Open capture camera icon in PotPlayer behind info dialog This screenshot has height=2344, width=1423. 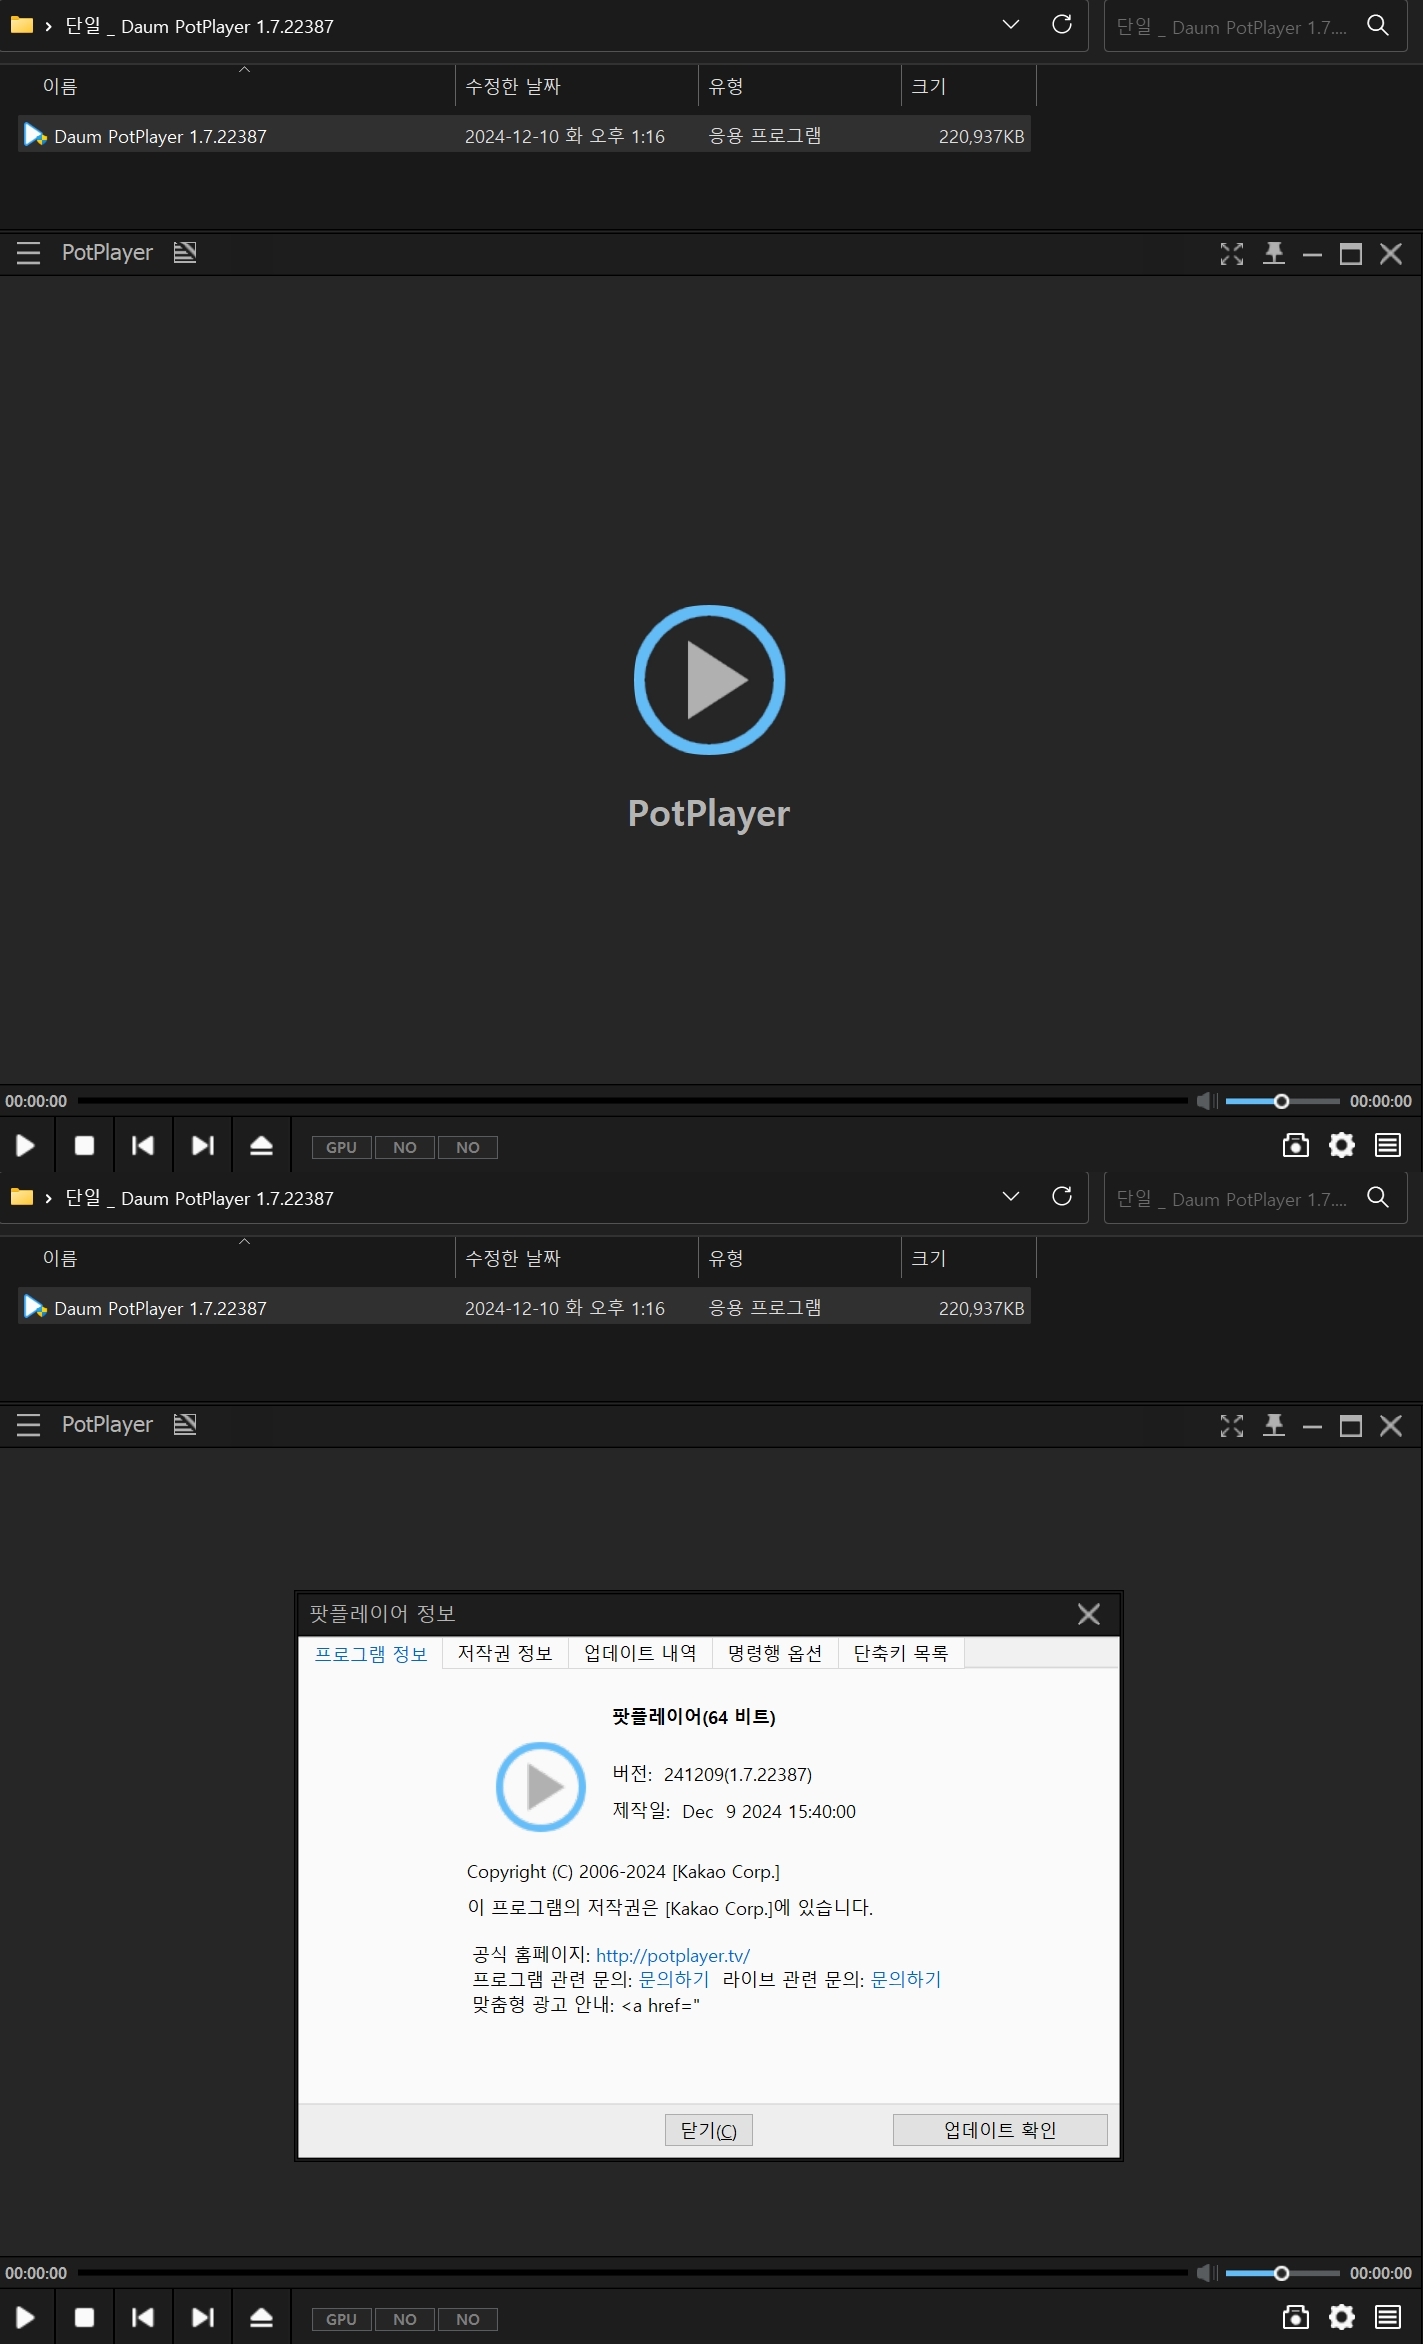coord(1296,2317)
